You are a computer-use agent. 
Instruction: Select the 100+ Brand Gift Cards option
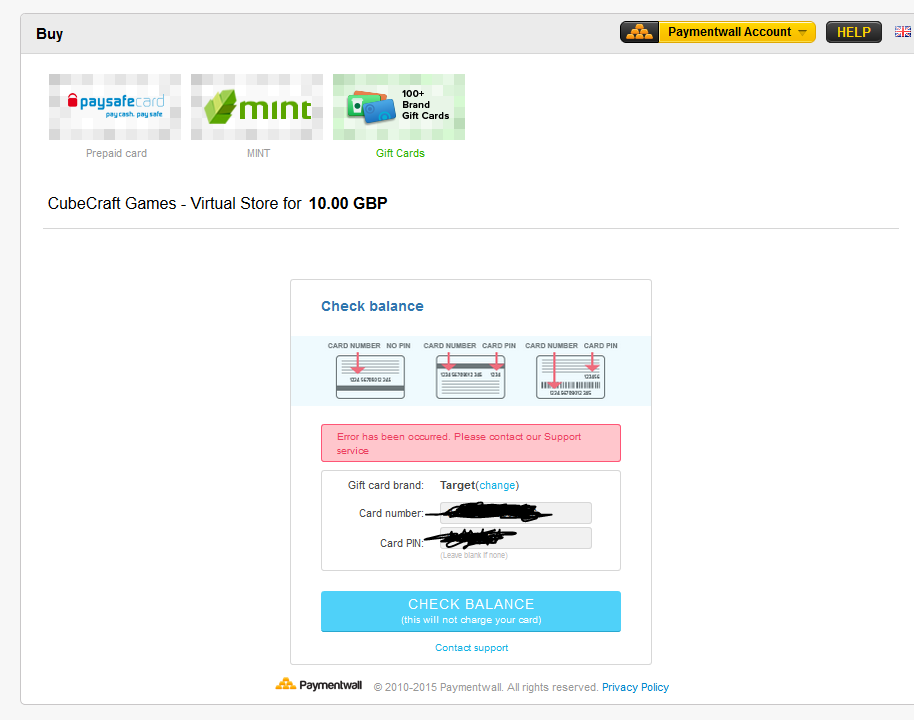tap(399, 107)
